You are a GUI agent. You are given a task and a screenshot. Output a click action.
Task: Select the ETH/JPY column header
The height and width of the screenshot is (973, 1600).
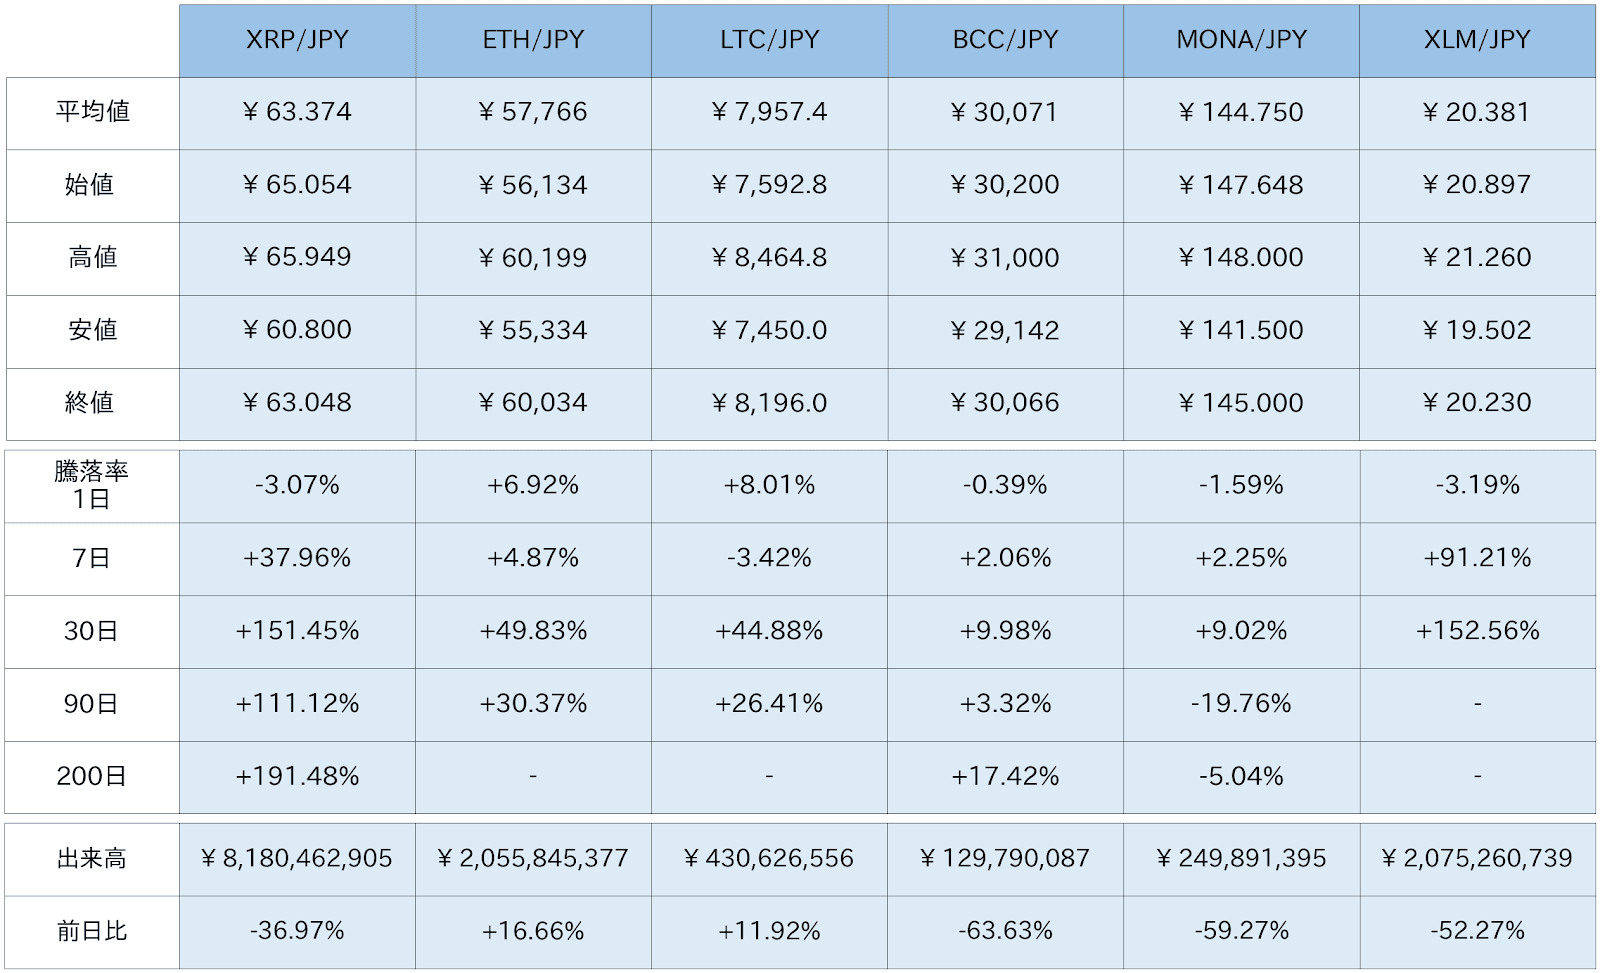point(533,40)
